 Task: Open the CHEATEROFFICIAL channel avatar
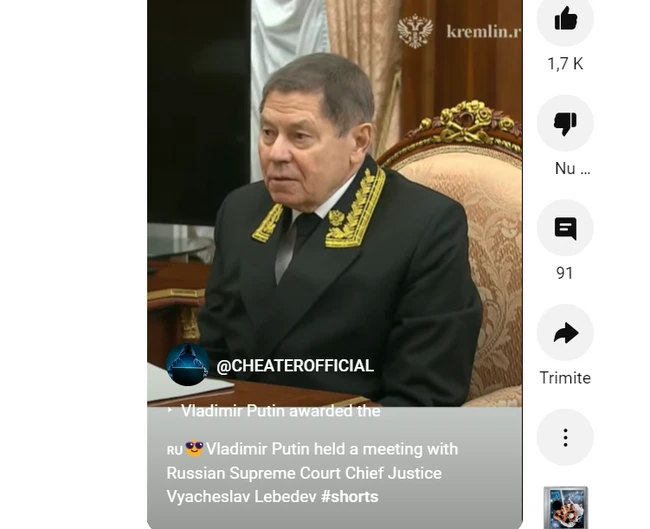click(x=187, y=365)
